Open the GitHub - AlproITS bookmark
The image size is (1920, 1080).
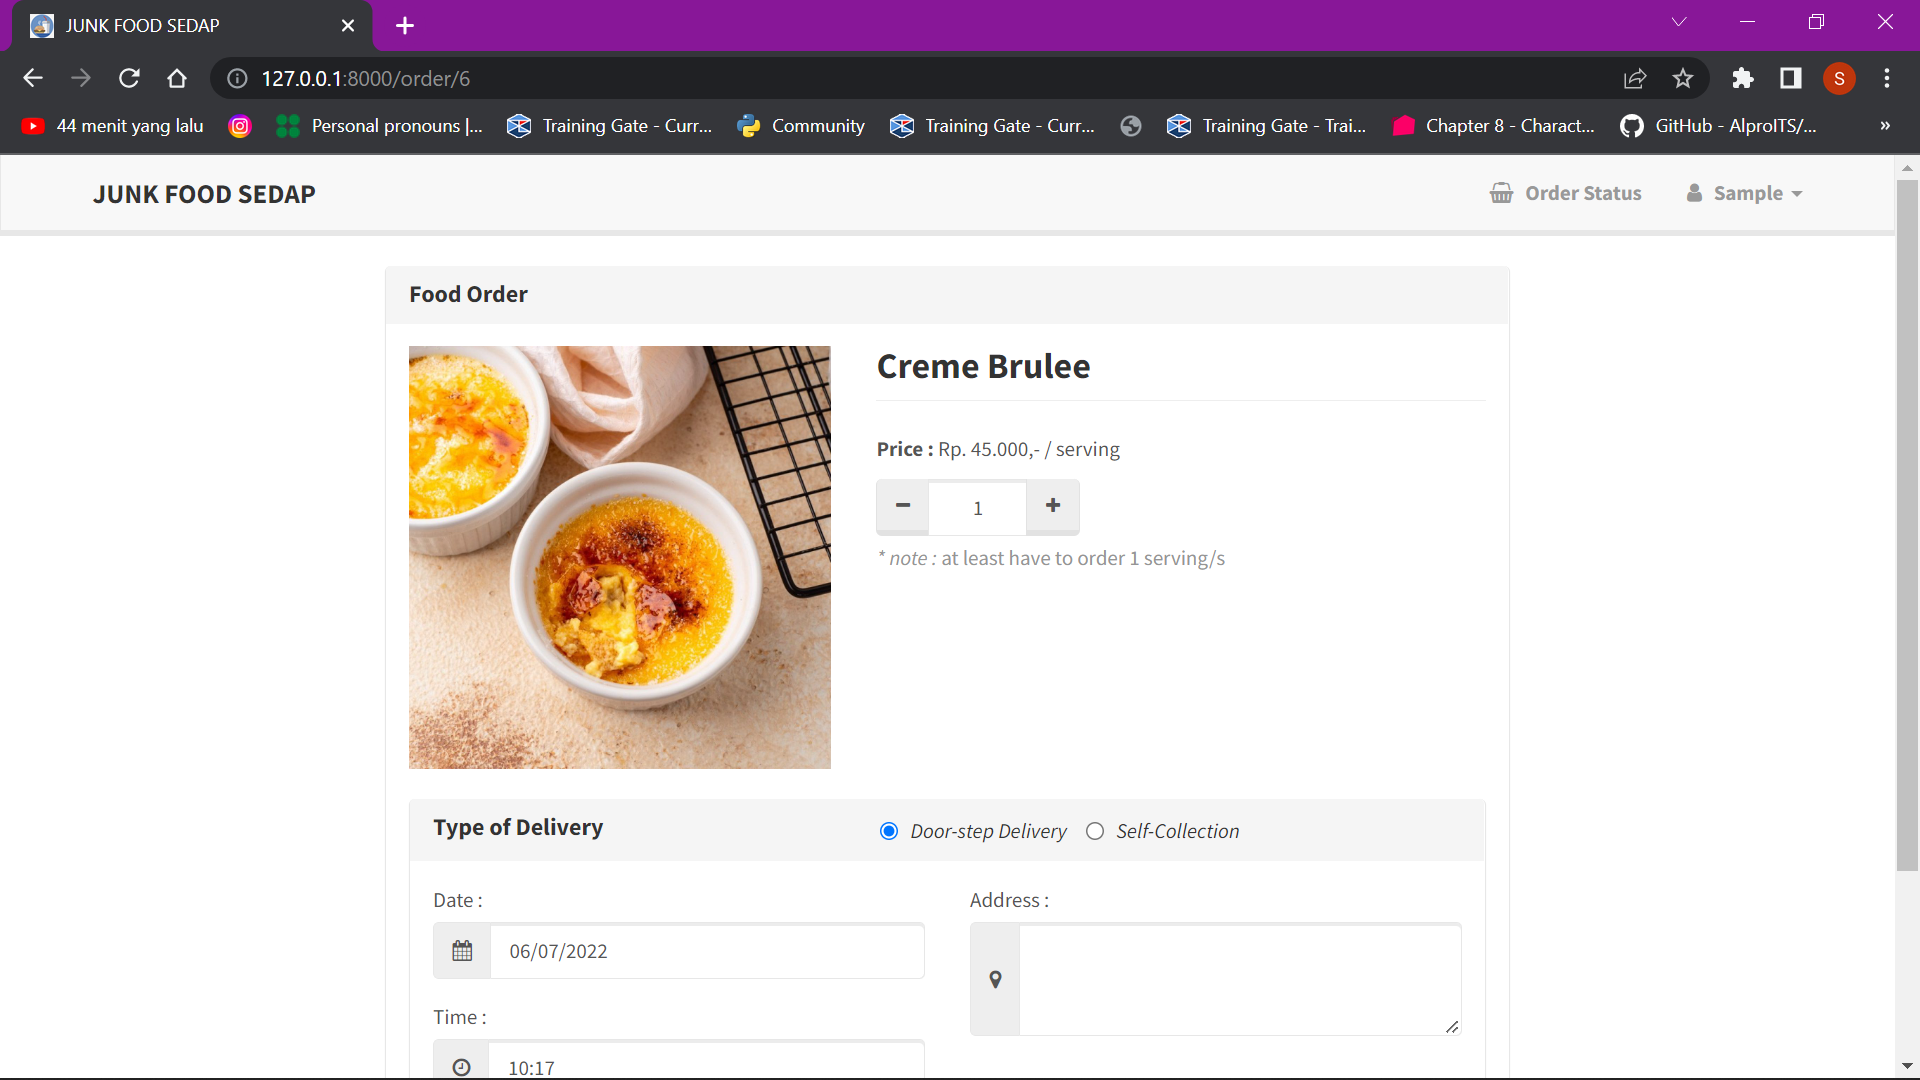point(1719,126)
